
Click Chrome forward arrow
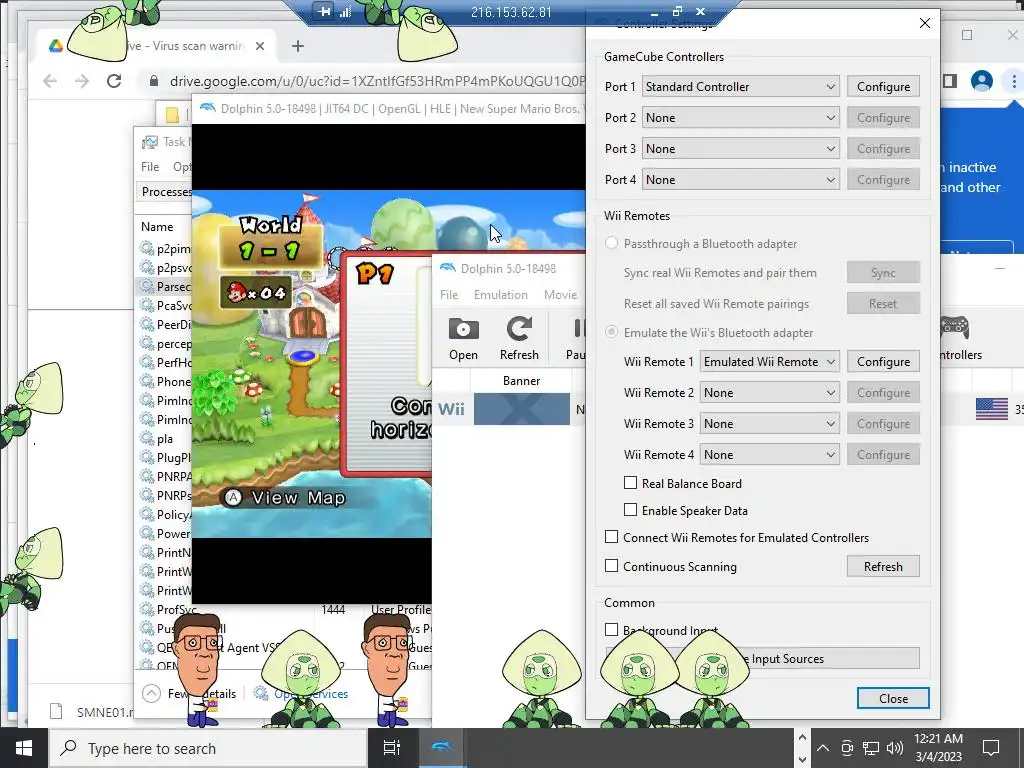click(82, 81)
